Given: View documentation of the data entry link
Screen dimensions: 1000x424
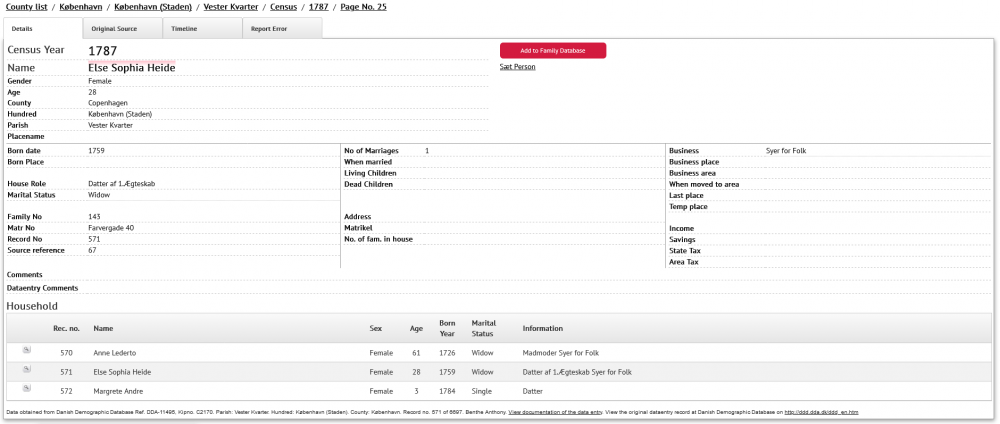Looking at the screenshot, I should [x=555, y=412].
